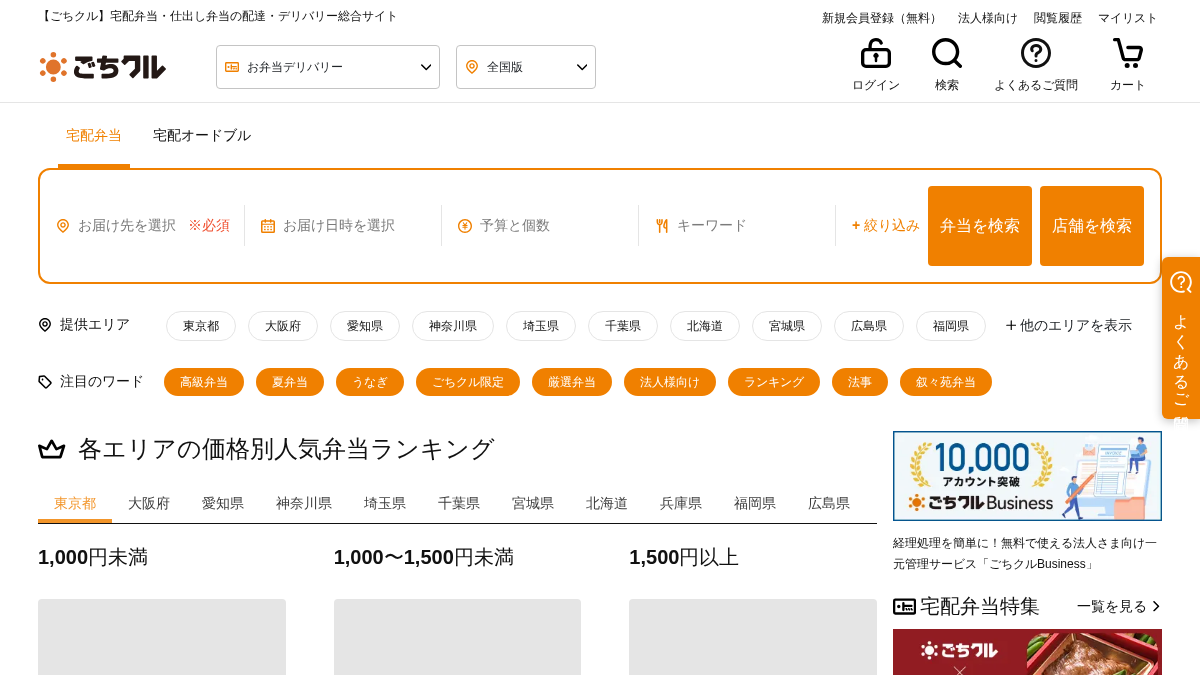Select the 千葉県 ranking tab
The height and width of the screenshot is (675, 1200).
pyautogui.click(x=459, y=503)
